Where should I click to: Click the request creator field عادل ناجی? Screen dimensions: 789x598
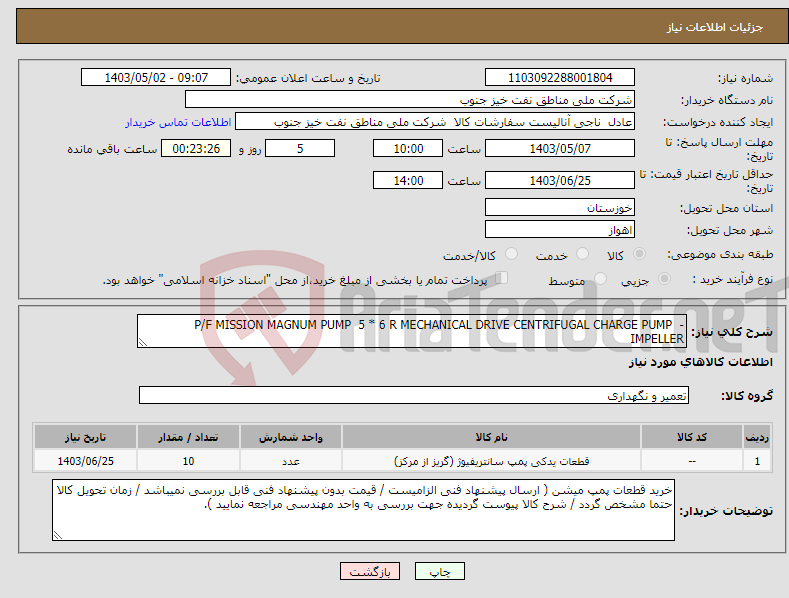[435, 122]
